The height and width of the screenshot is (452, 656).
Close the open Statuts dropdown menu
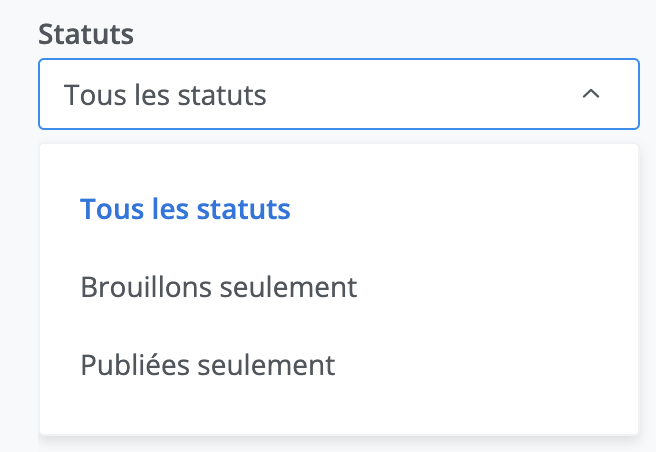coord(591,94)
